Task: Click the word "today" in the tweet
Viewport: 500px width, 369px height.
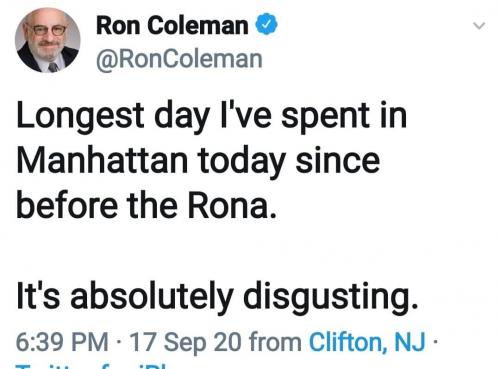Action: click(242, 161)
